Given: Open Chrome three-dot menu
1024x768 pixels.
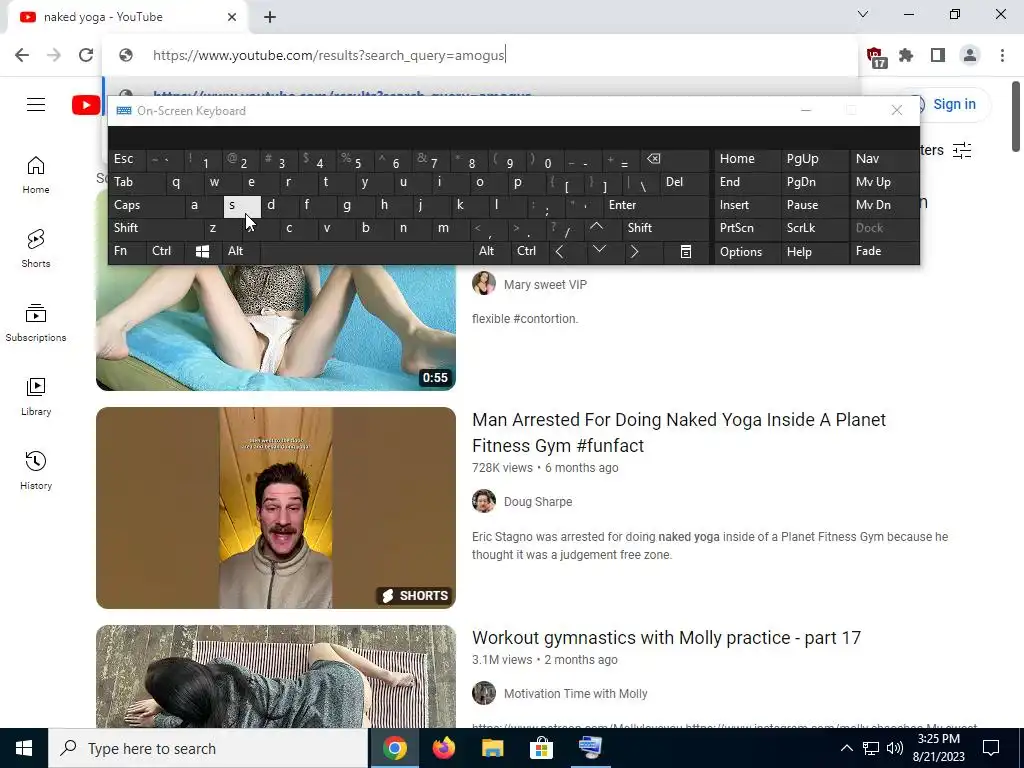Looking at the screenshot, I should pyautogui.click(x=1002, y=55).
